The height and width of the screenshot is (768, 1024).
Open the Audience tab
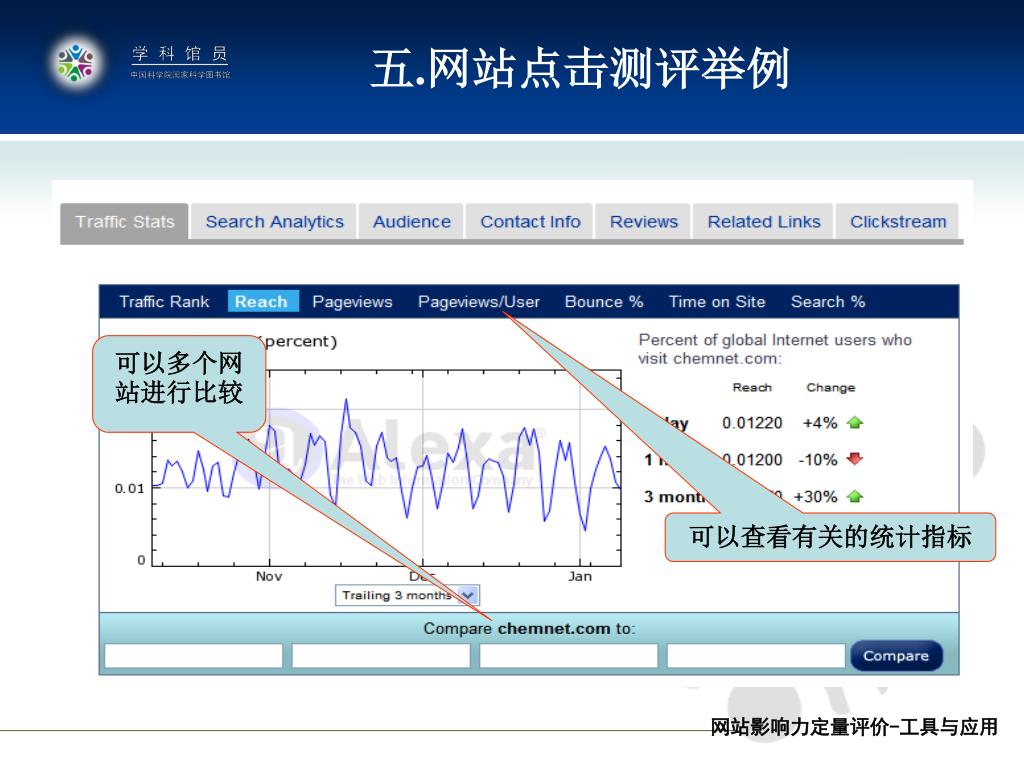tap(411, 222)
